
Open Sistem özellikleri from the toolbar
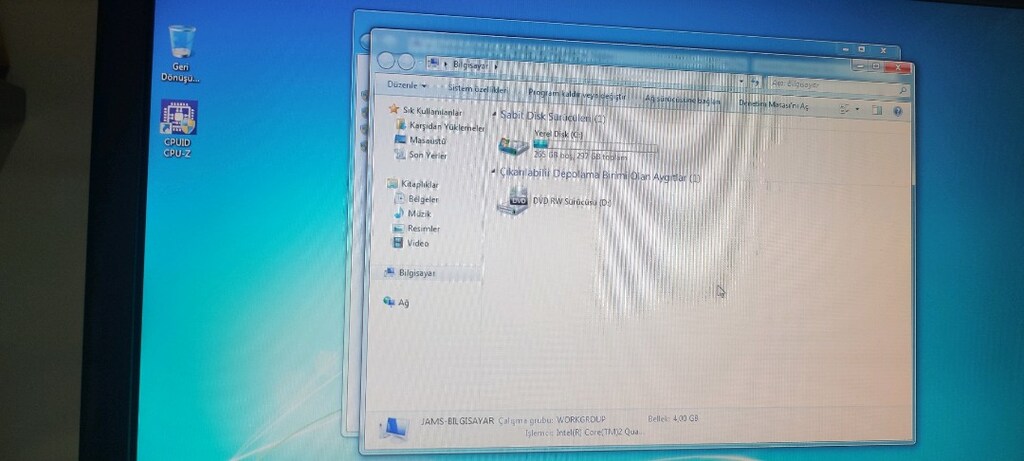[x=477, y=89]
